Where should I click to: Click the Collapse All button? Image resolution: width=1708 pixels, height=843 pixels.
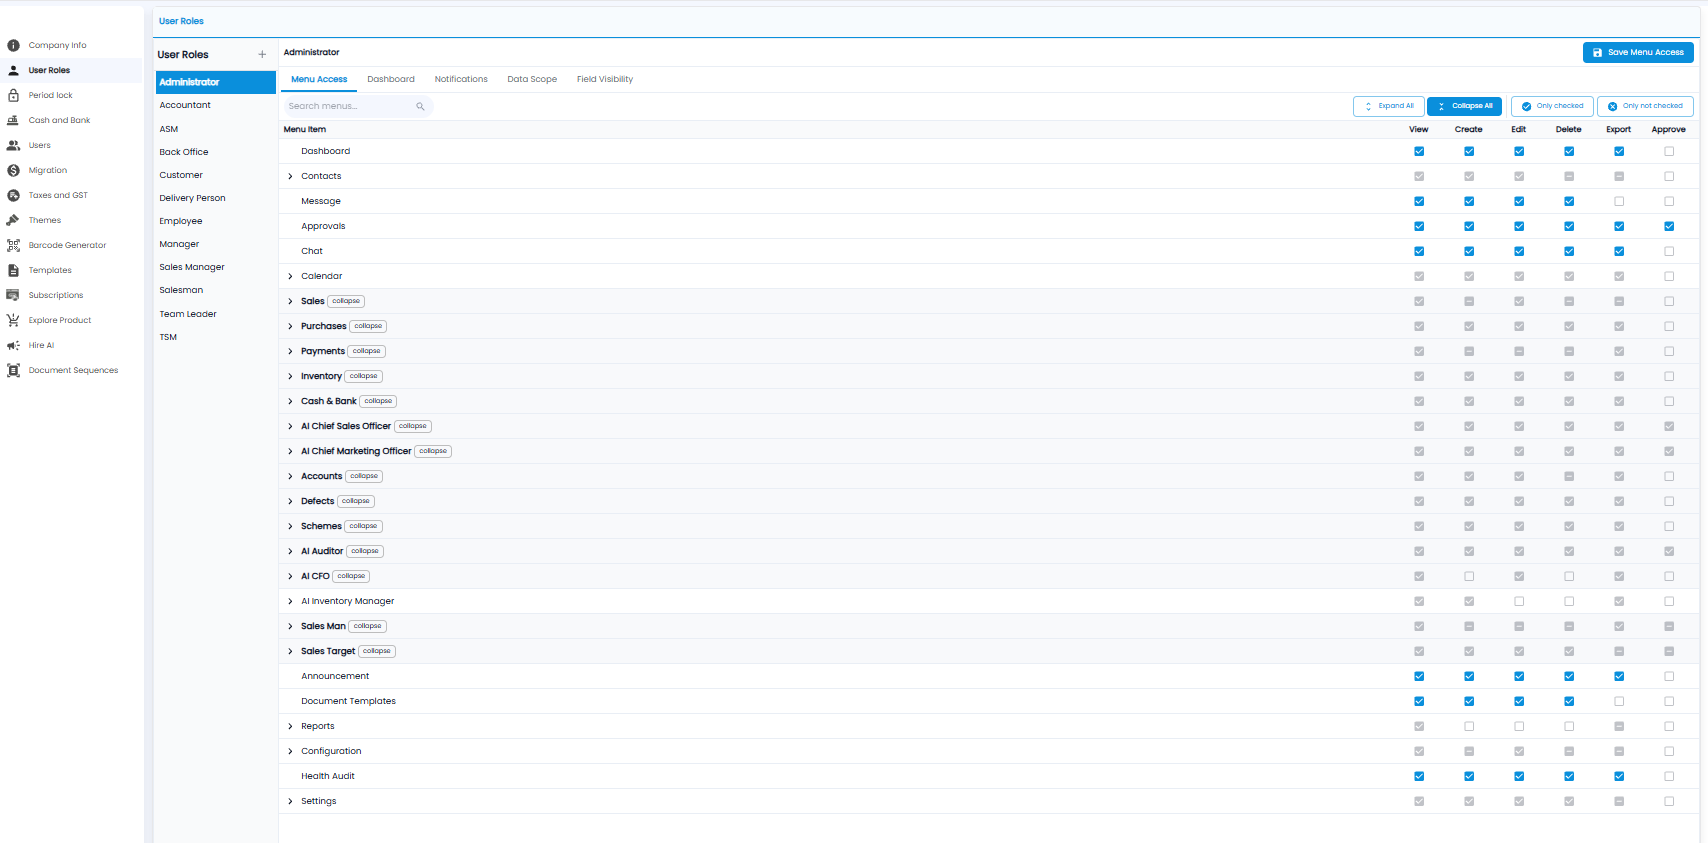[1464, 106]
